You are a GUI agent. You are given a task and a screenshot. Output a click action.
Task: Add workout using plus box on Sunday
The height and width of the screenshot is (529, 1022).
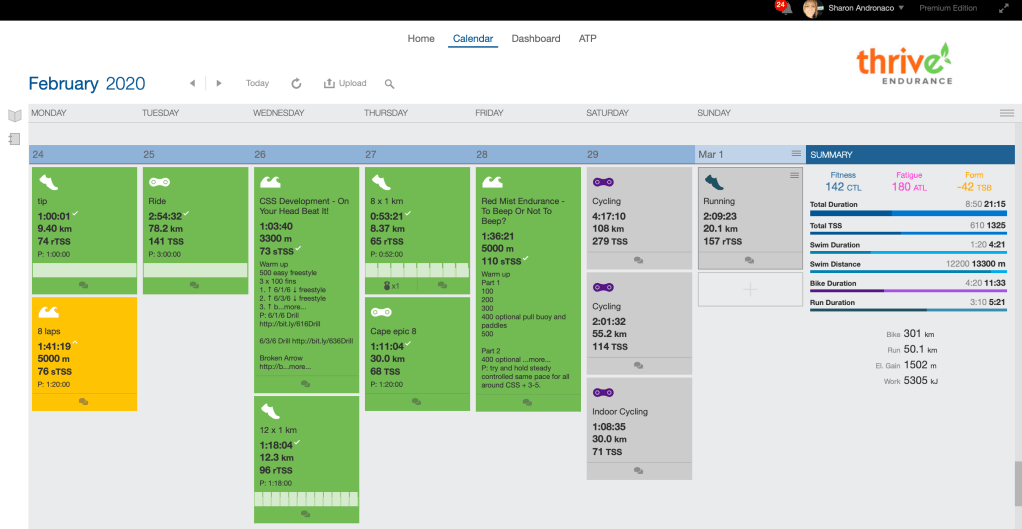tap(751, 289)
